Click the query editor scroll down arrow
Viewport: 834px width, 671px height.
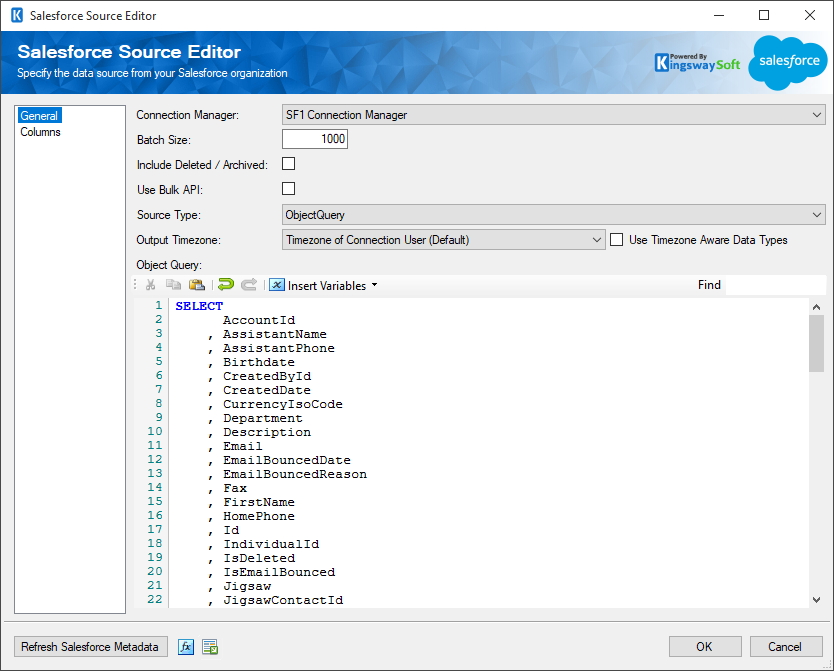tap(816, 600)
